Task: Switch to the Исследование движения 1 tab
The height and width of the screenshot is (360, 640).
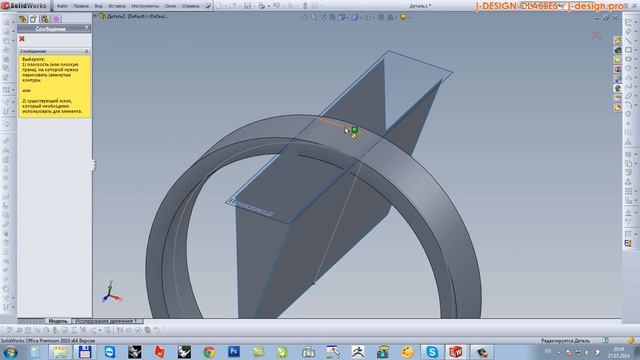Action: point(106,321)
